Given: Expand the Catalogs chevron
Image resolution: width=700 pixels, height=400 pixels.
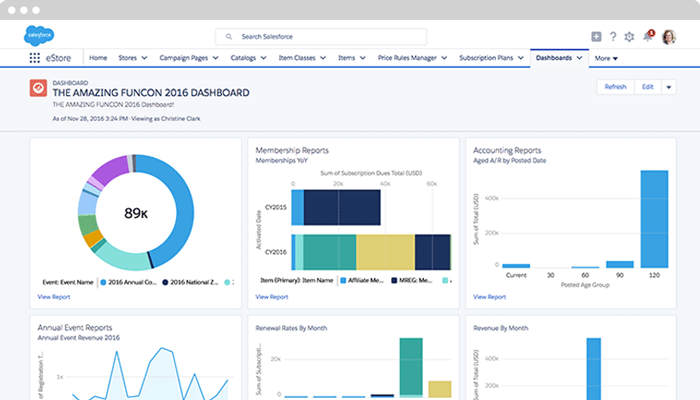Looking at the screenshot, I should [264, 58].
